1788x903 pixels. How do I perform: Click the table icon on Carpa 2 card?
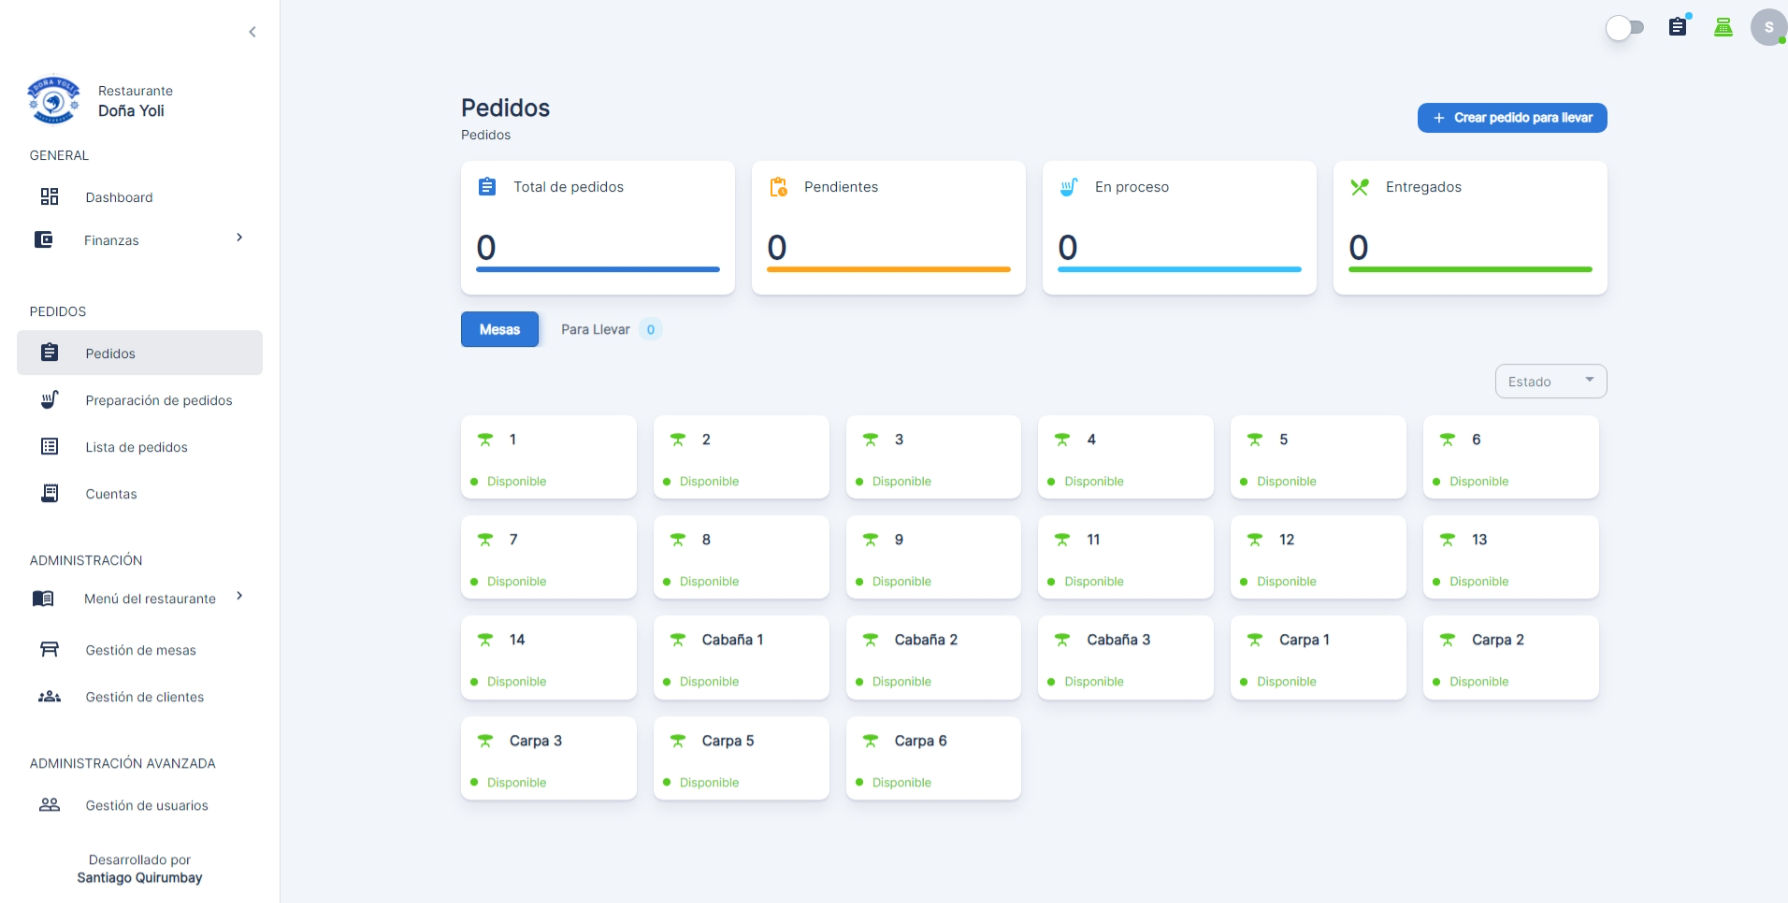click(x=1447, y=639)
